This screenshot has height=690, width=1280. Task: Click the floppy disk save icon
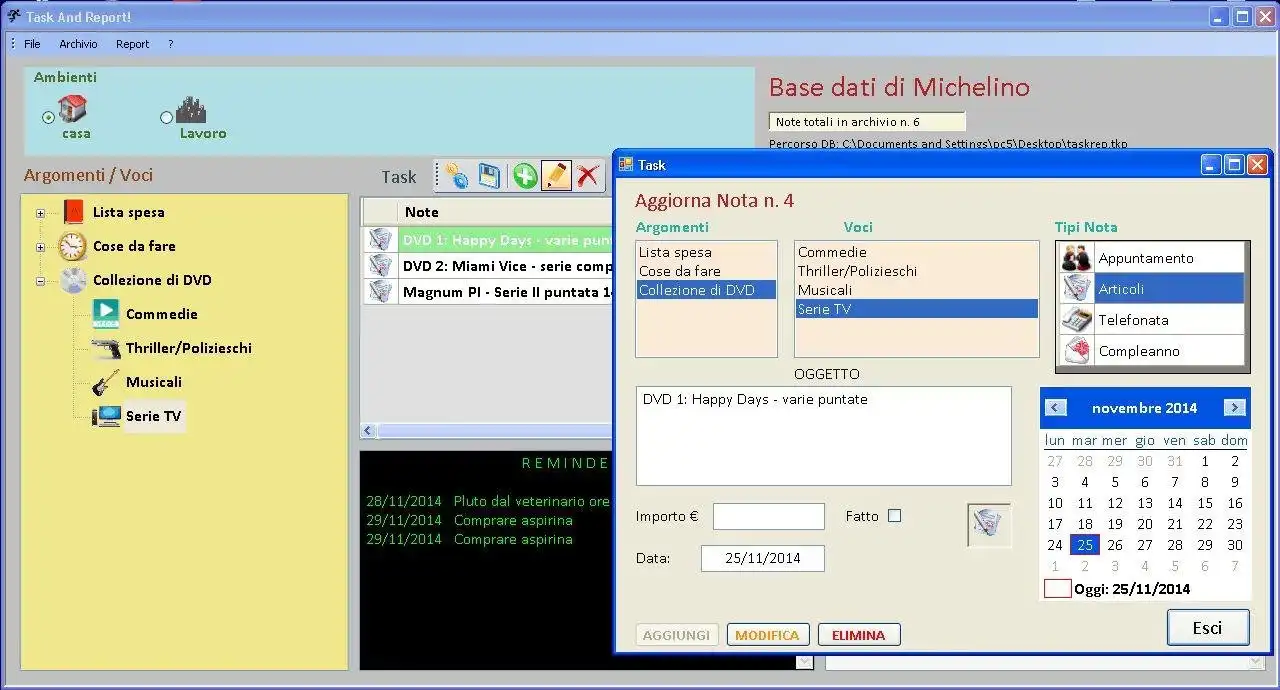(x=489, y=176)
